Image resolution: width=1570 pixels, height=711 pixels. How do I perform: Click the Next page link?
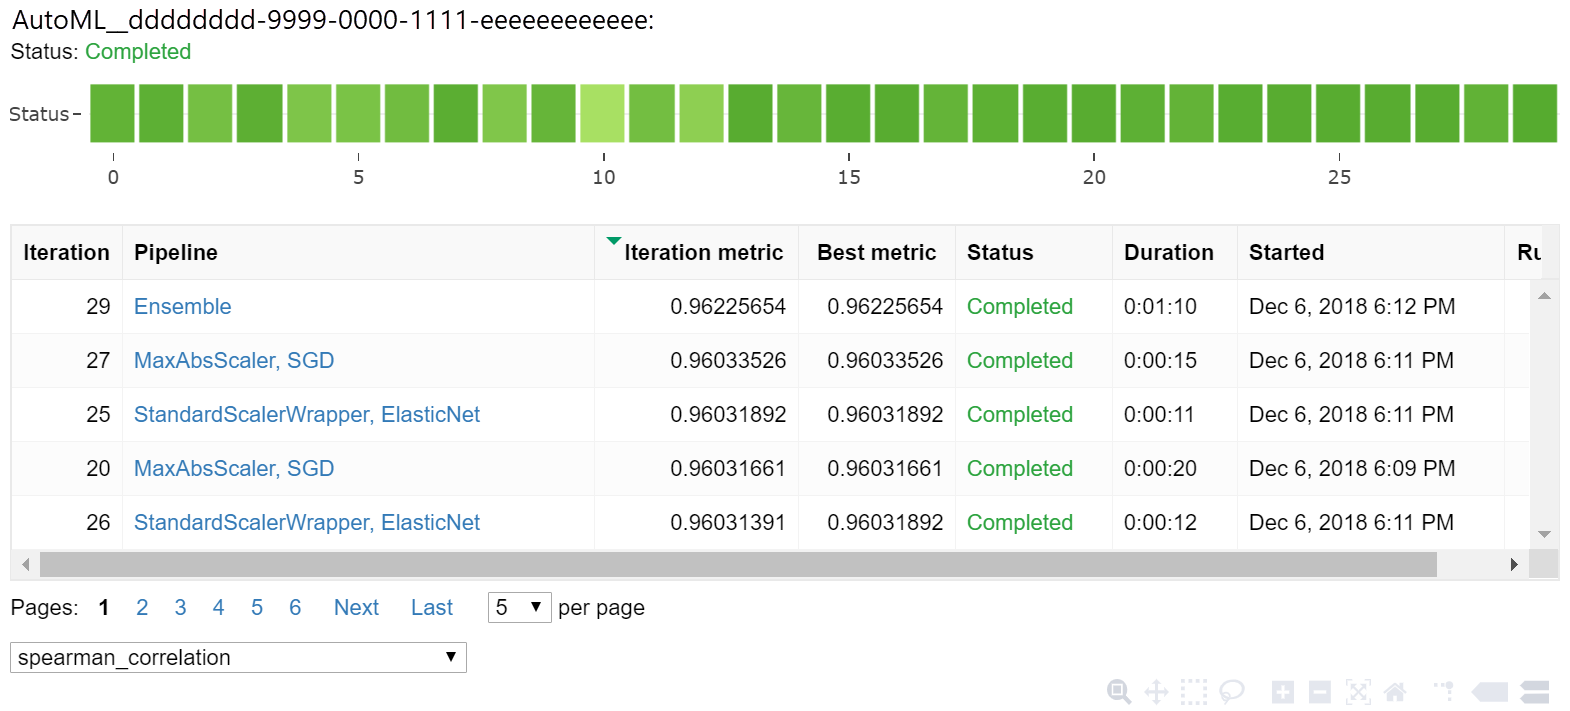pos(356,607)
